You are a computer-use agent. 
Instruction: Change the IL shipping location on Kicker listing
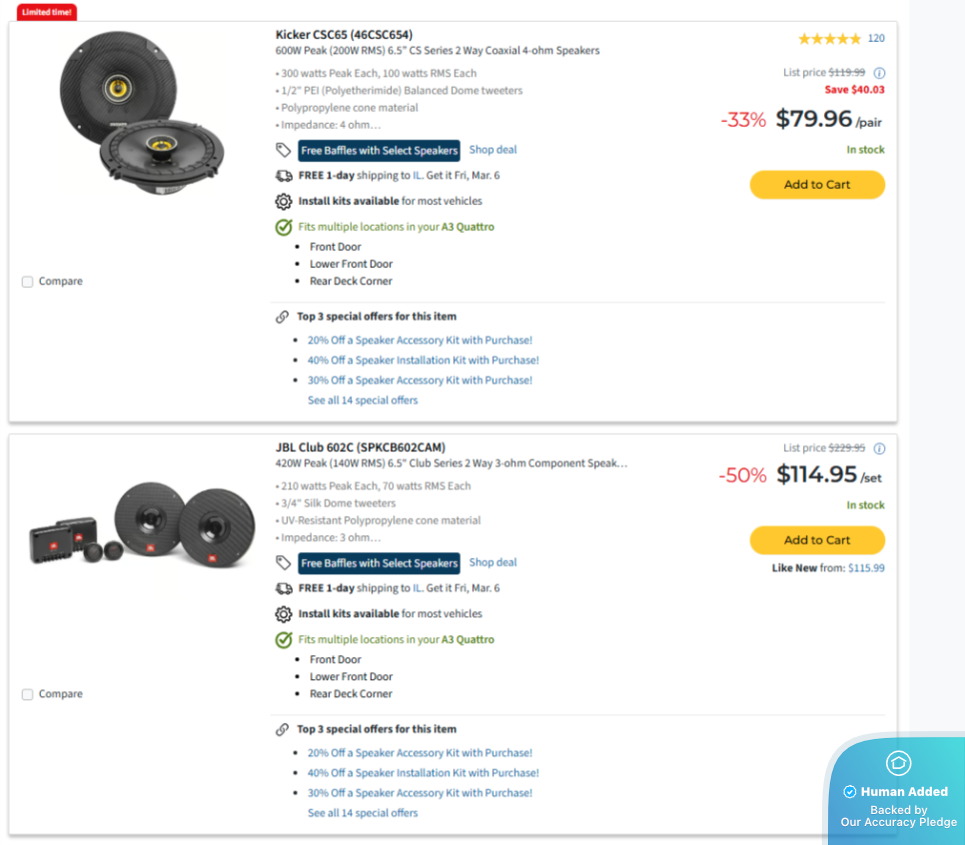418,176
